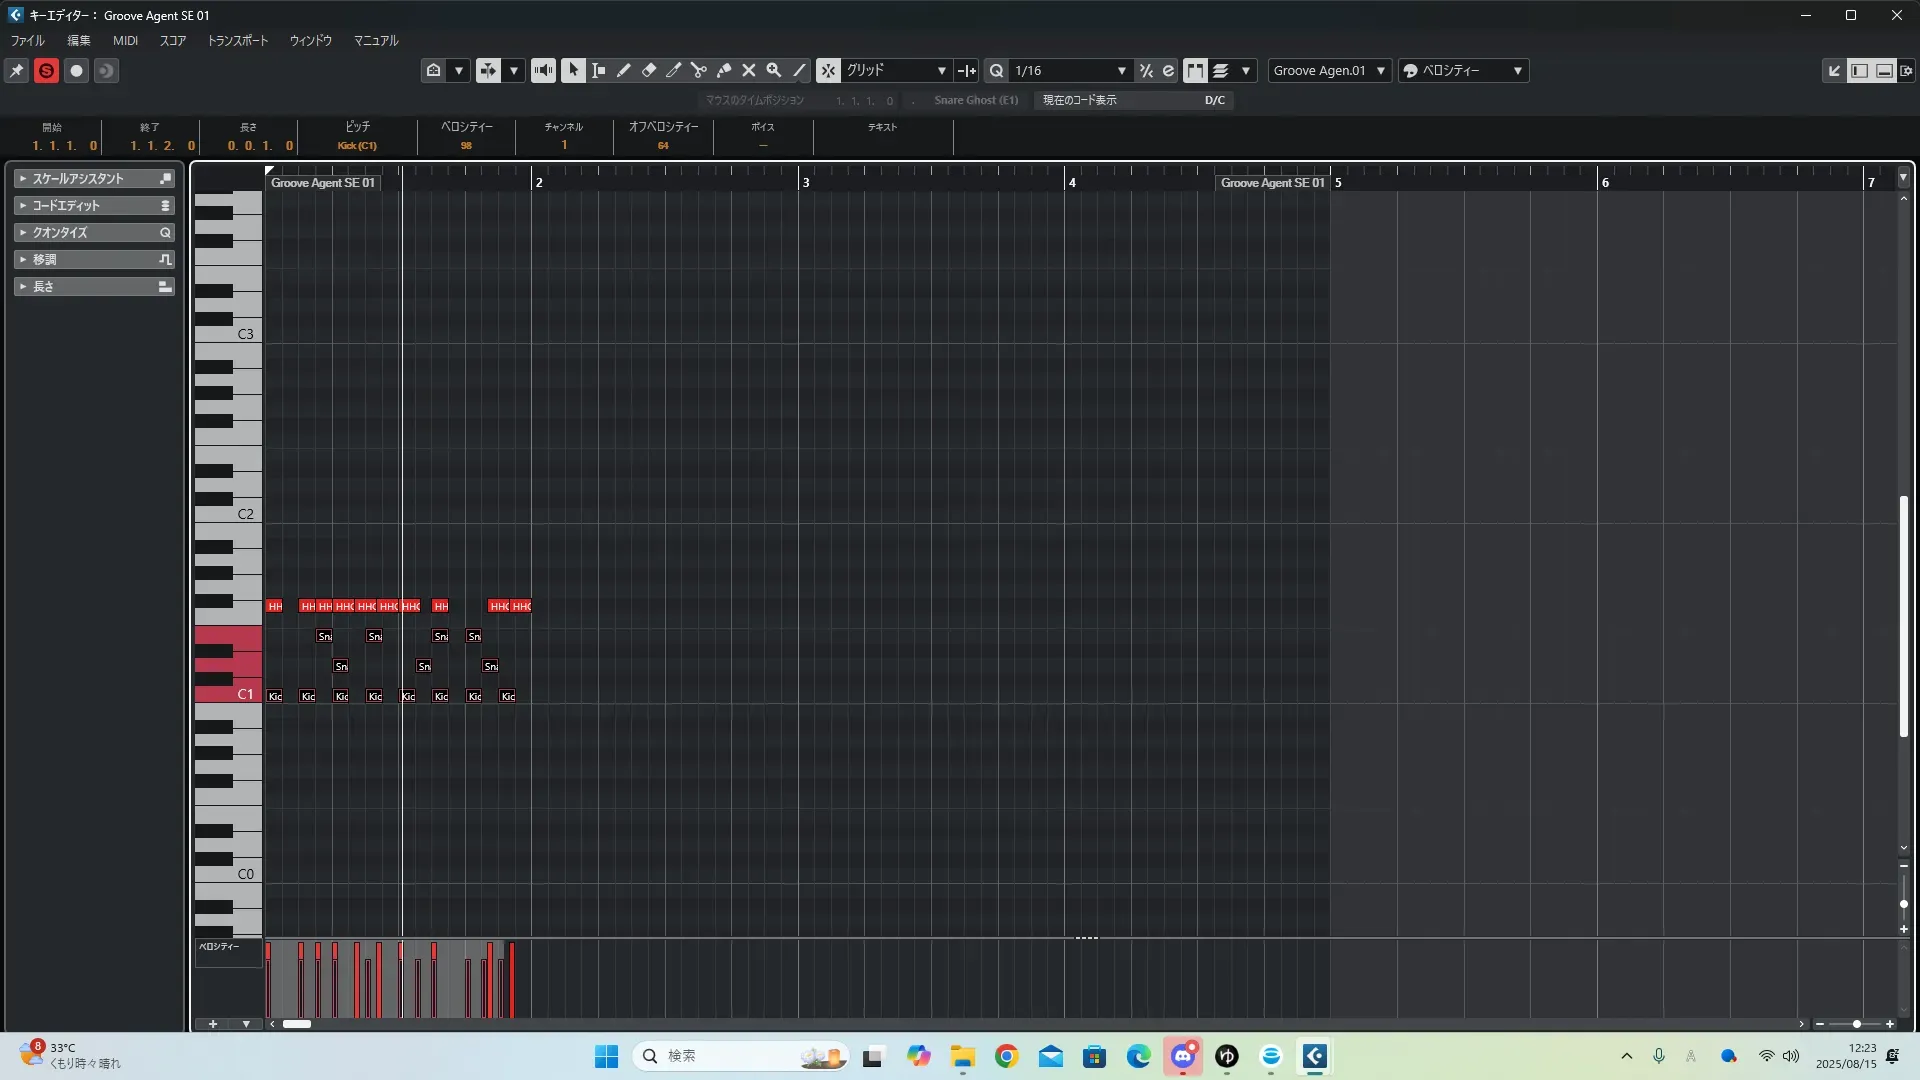Click the 現在のコード表示 button
Screen dimensions: 1920x1080
(x=1080, y=100)
